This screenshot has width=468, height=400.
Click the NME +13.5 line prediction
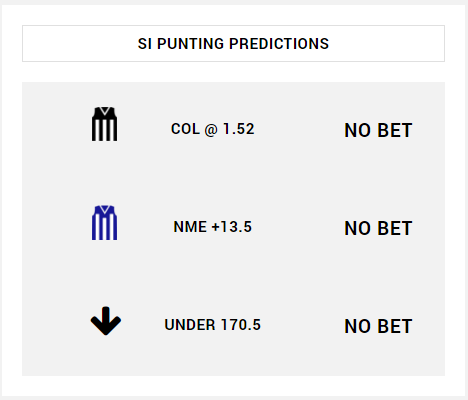pos(213,227)
